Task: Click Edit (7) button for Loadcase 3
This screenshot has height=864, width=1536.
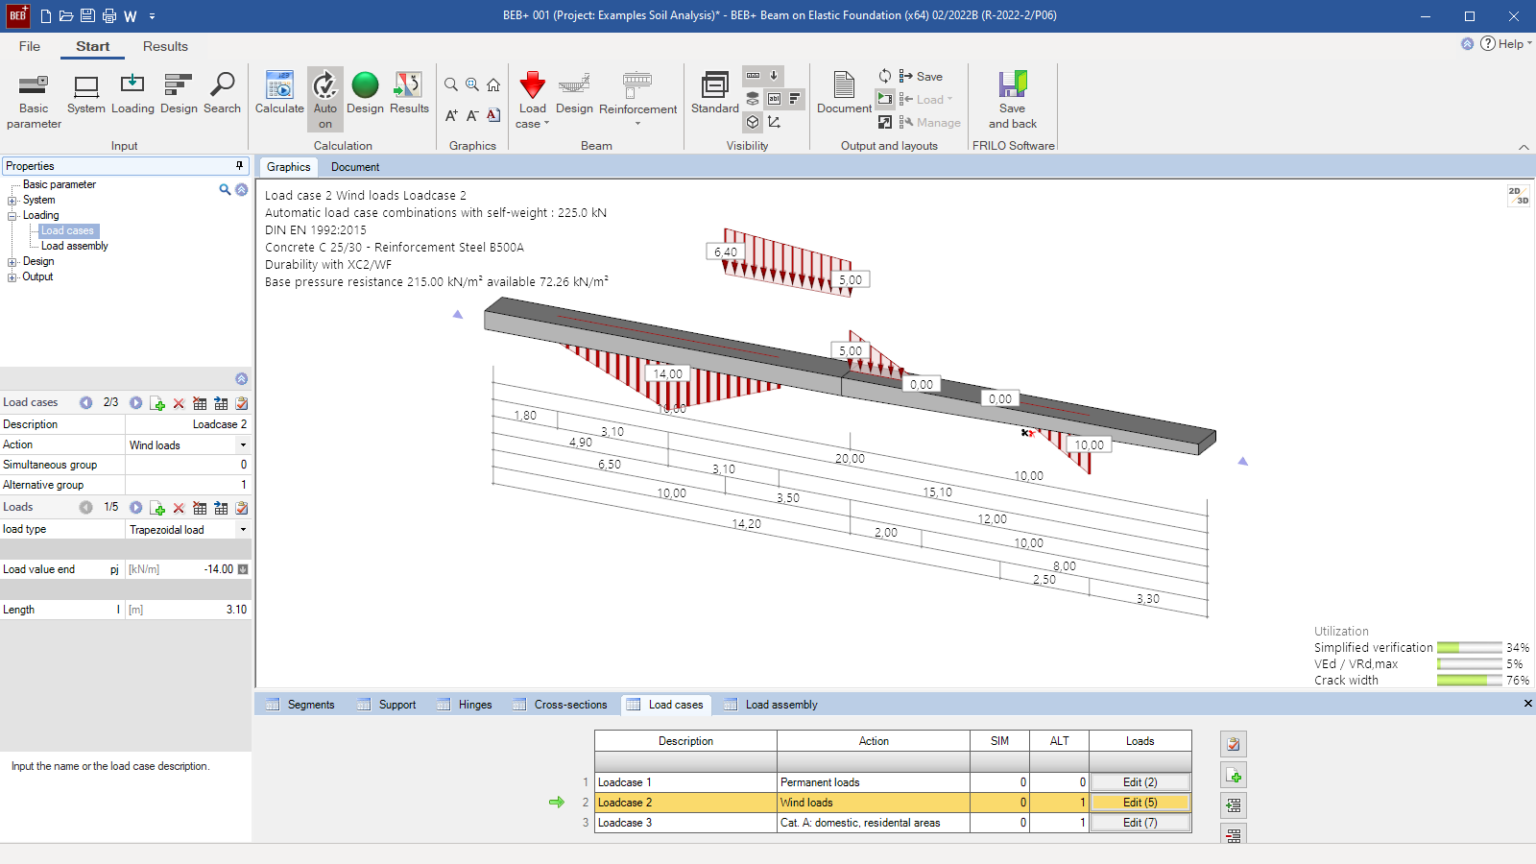Action: coord(1139,823)
